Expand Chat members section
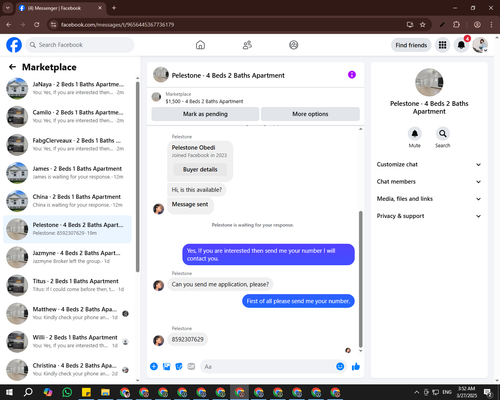 coord(429,182)
